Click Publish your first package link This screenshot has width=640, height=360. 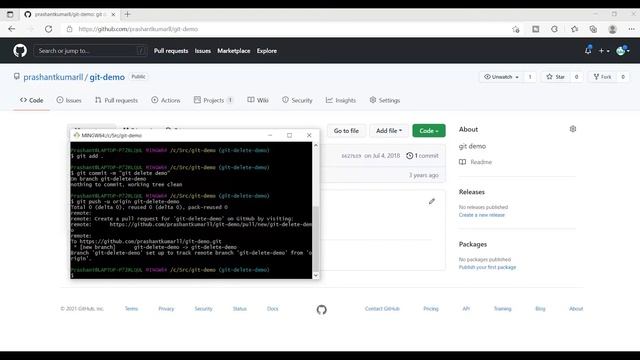[x=487, y=267]
